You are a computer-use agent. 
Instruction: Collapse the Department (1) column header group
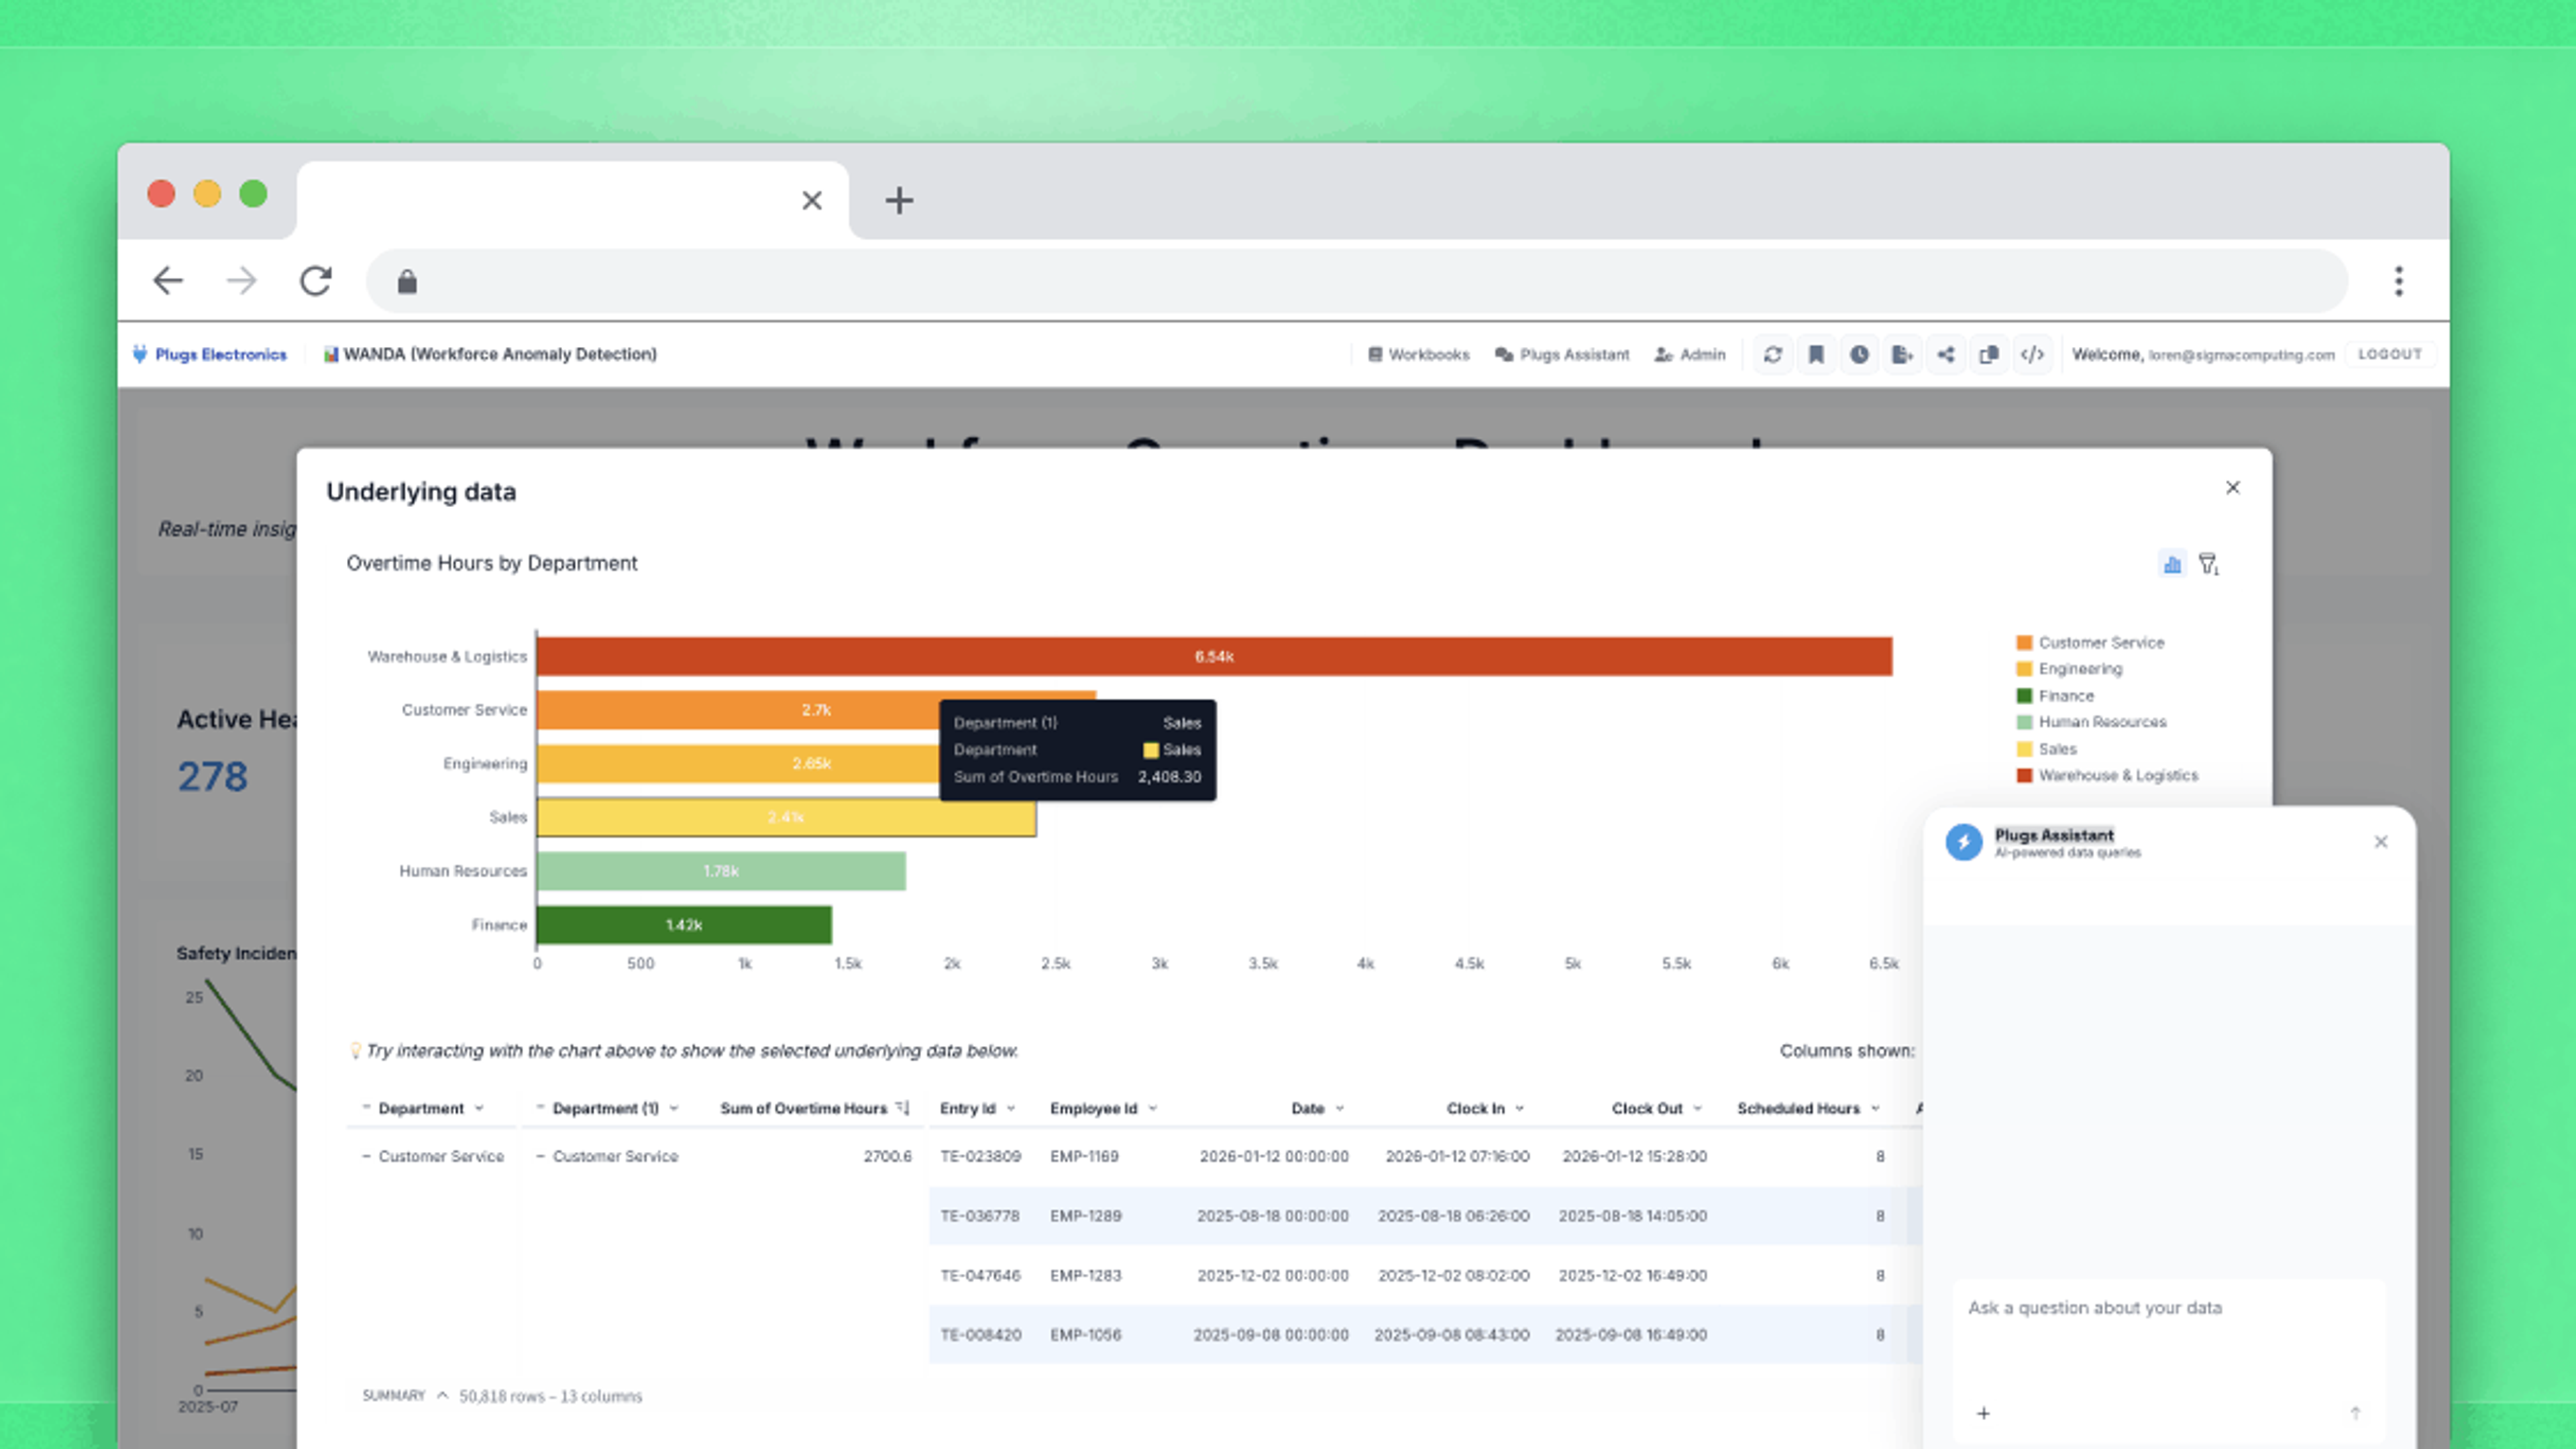click(x=540, y=1107)
